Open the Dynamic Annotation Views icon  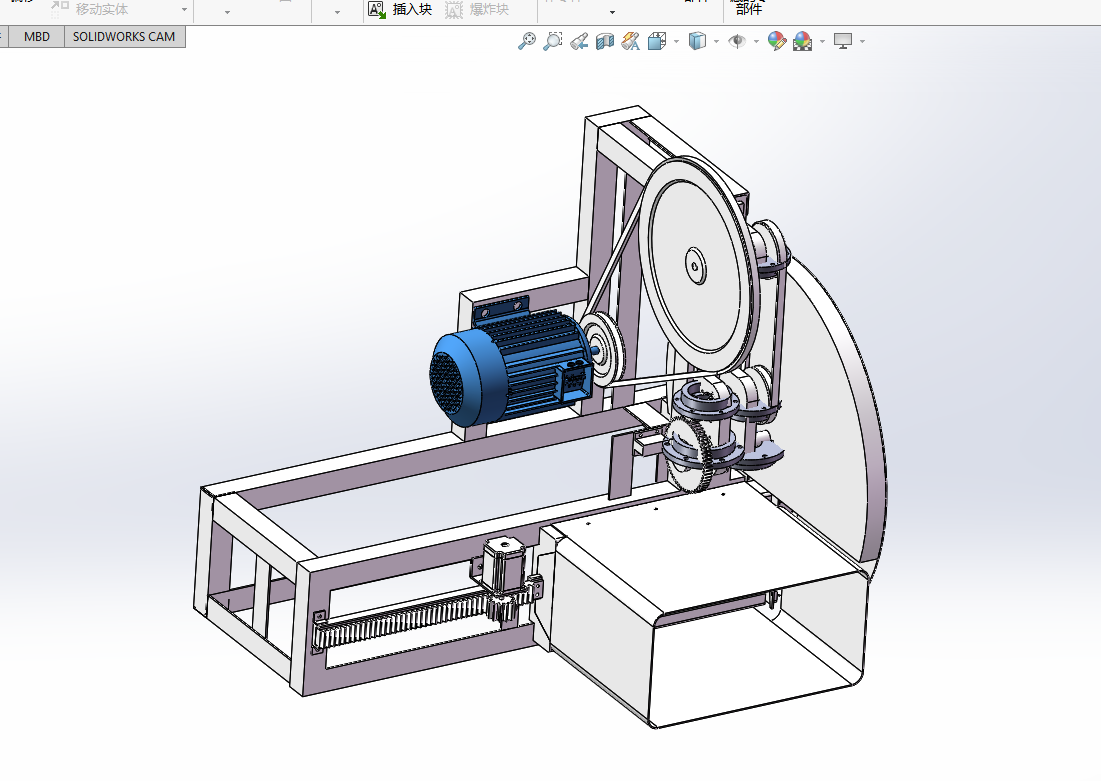(631, 41)
